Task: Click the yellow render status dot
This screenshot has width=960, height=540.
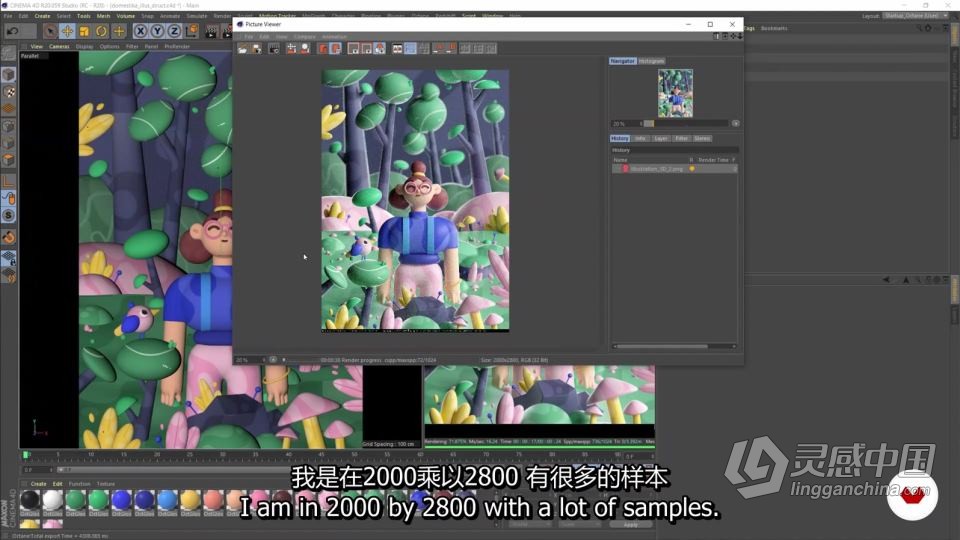Action: pos(692,169)
